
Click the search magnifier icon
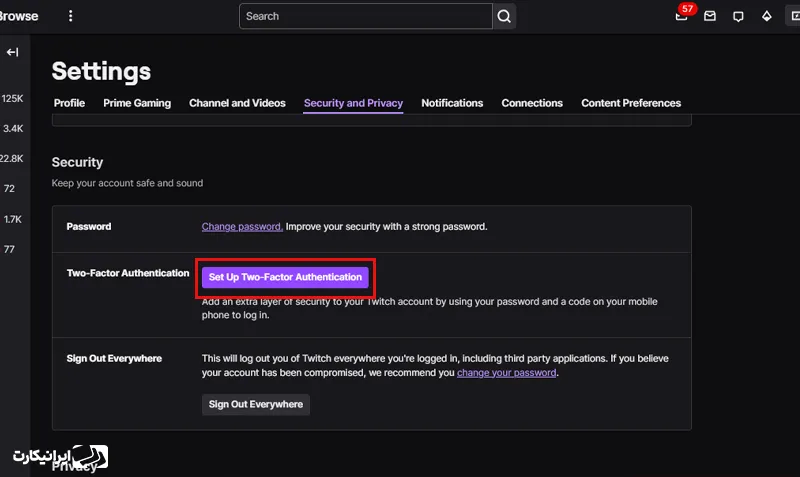pyautogui.click(x=505, y=16)
